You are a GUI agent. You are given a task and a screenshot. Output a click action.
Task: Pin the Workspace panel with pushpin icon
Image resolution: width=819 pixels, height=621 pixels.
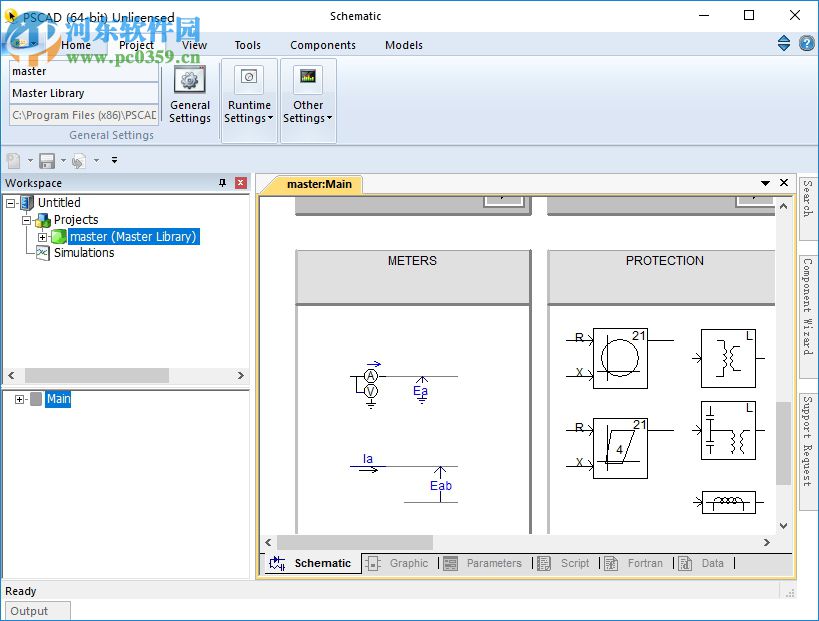click(222, 183)
